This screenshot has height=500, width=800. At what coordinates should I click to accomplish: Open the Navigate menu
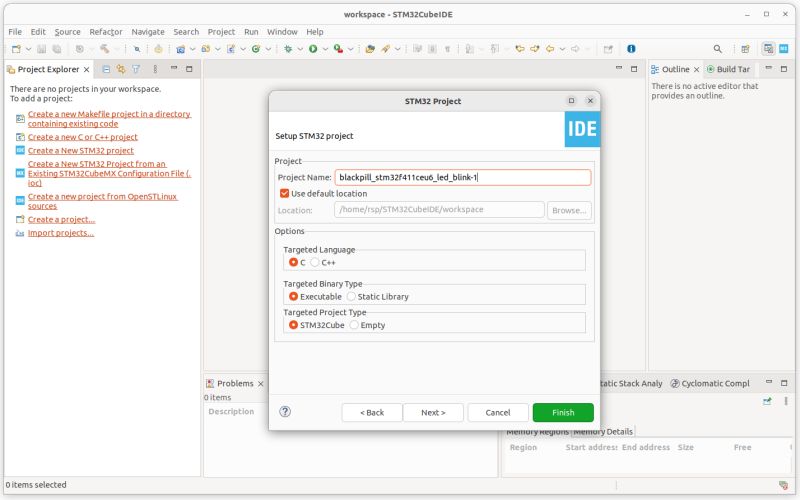(148, 32)
